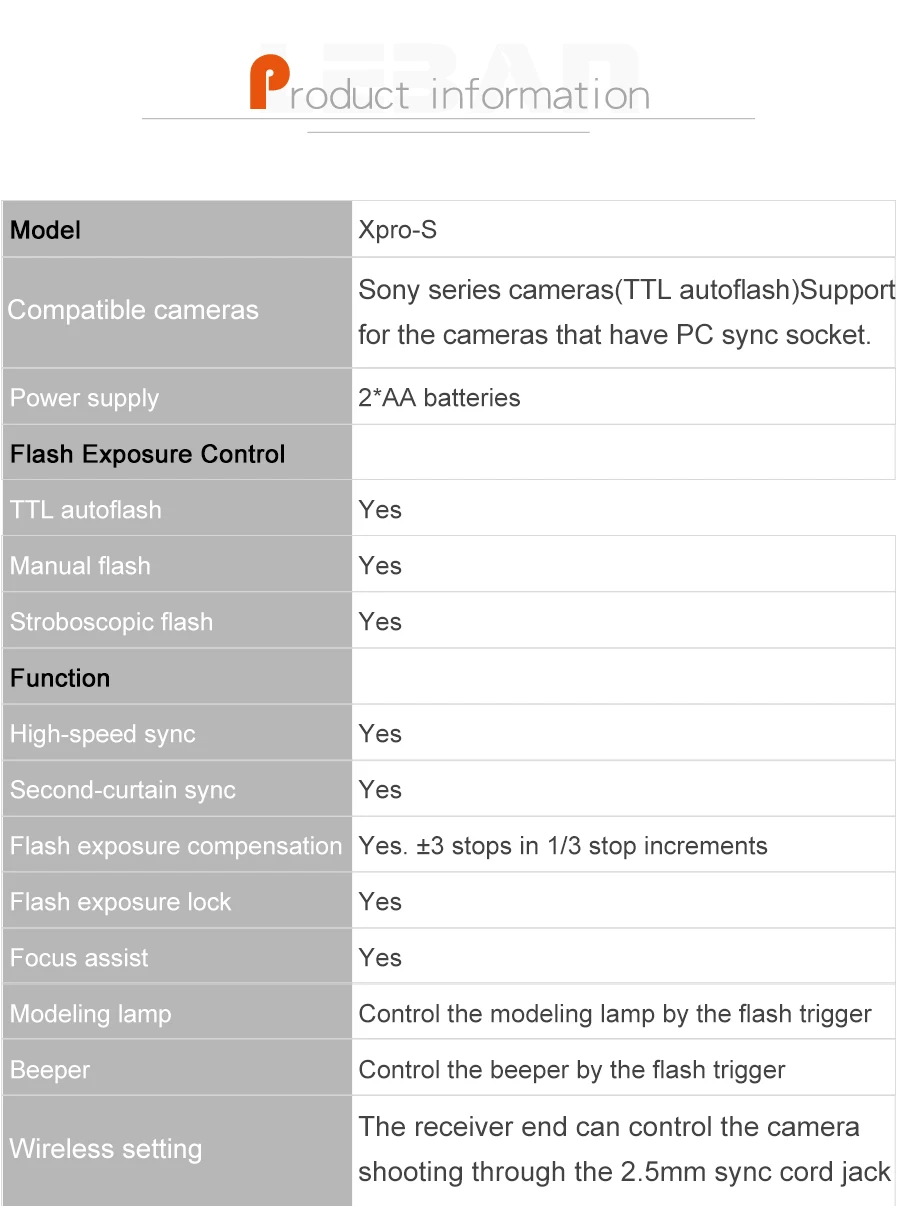The height and width of the screenshot is (1206, 900).
Task: Click the orange P logo icon
Action: click(x=269, y=84)
